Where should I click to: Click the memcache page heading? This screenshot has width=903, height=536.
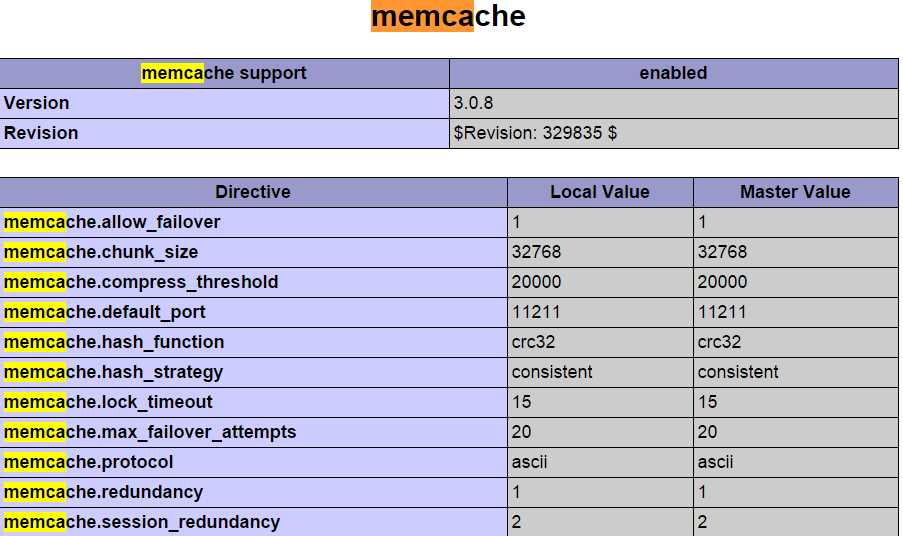[448, 16]
